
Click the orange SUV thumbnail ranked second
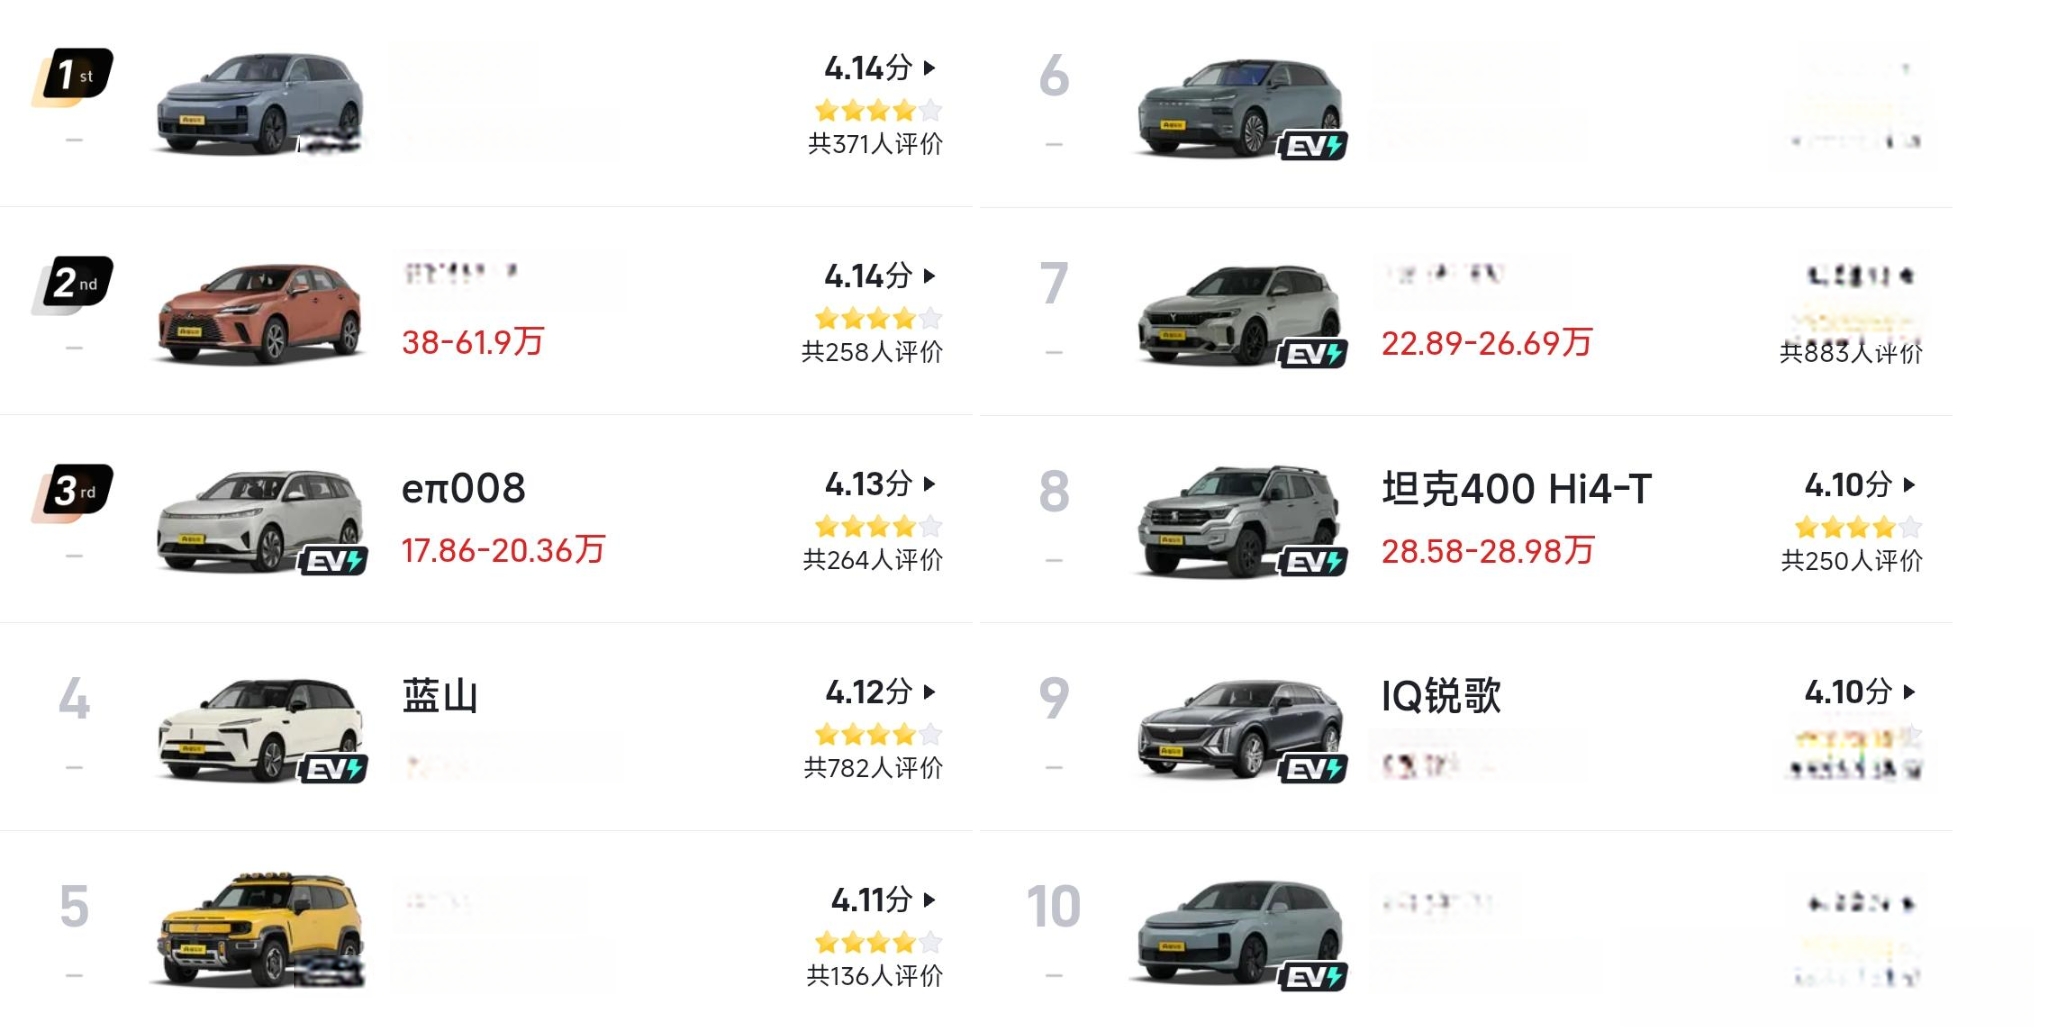[260, 313]
